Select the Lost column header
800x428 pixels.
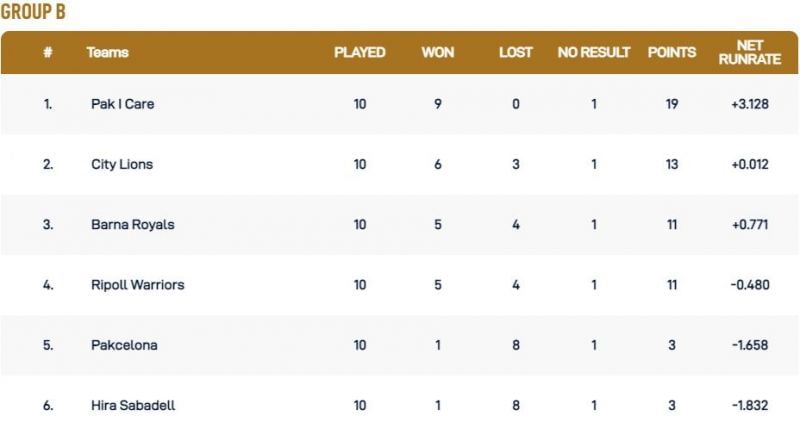tap(516, 53)
